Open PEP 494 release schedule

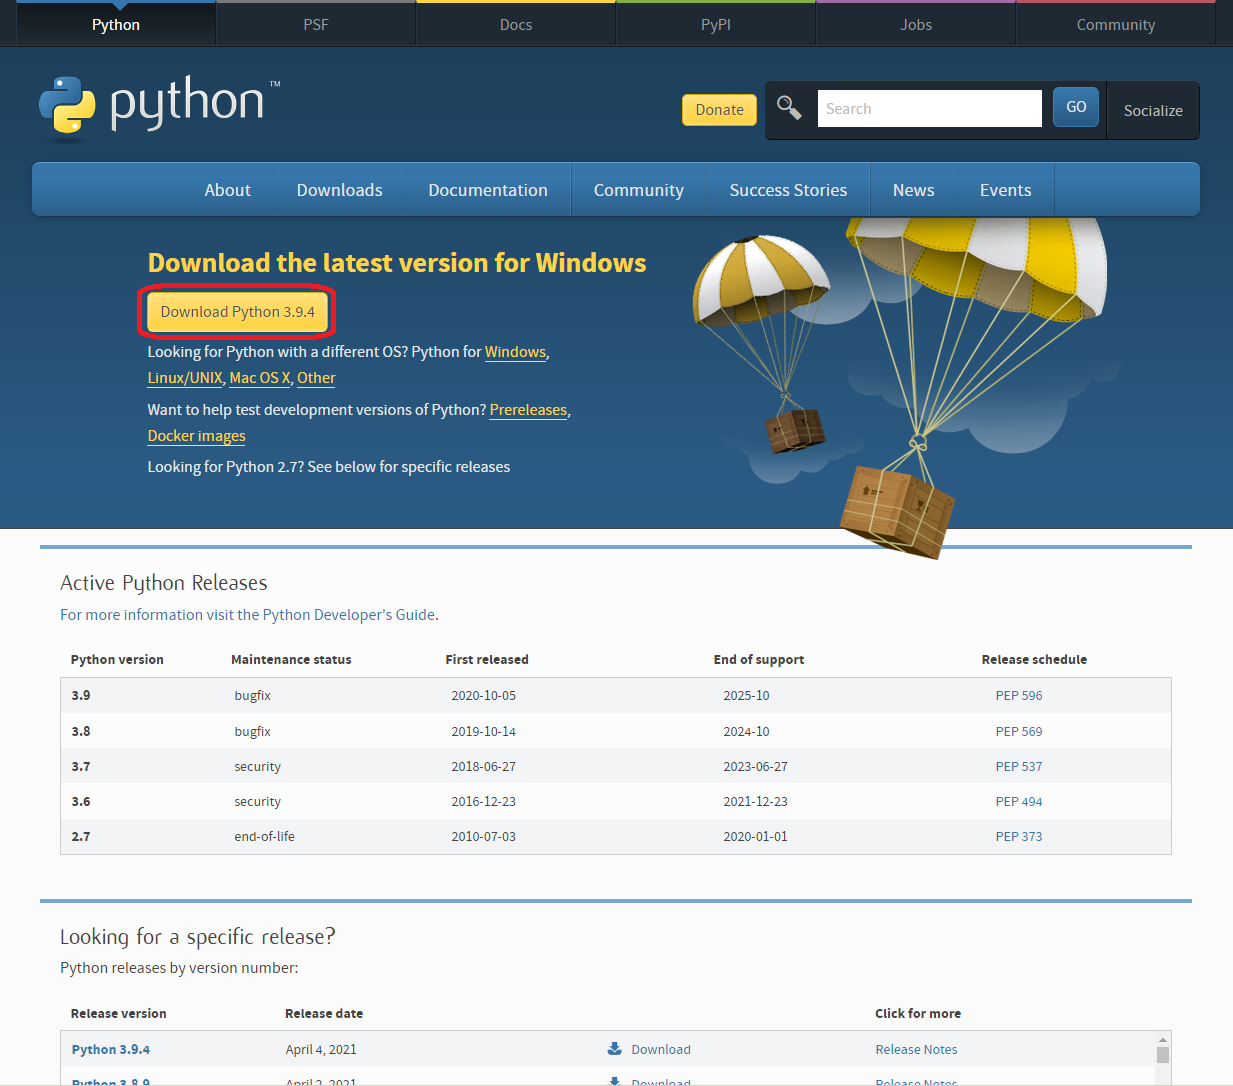[1019, 802]
